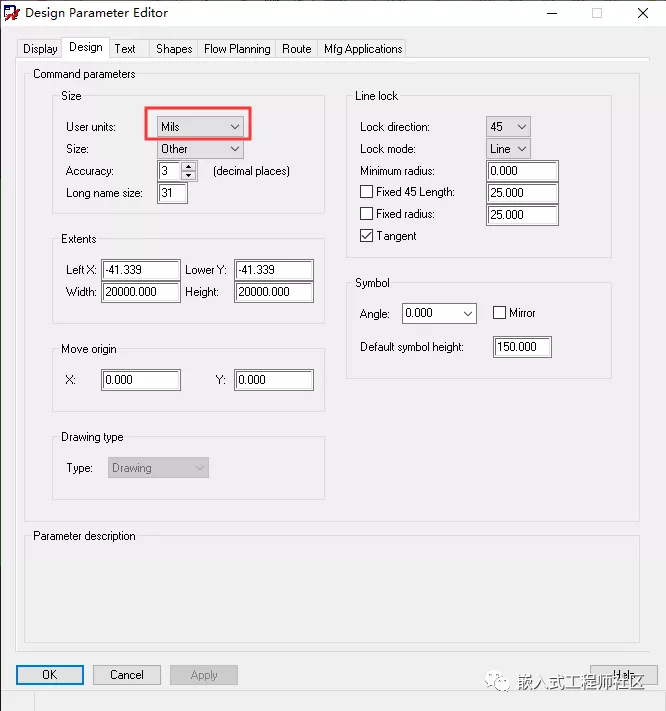The height and width of the screenshot is (711, 666).
Task: Expand the Size dropdown showing Other
Action: pos(200,149)
